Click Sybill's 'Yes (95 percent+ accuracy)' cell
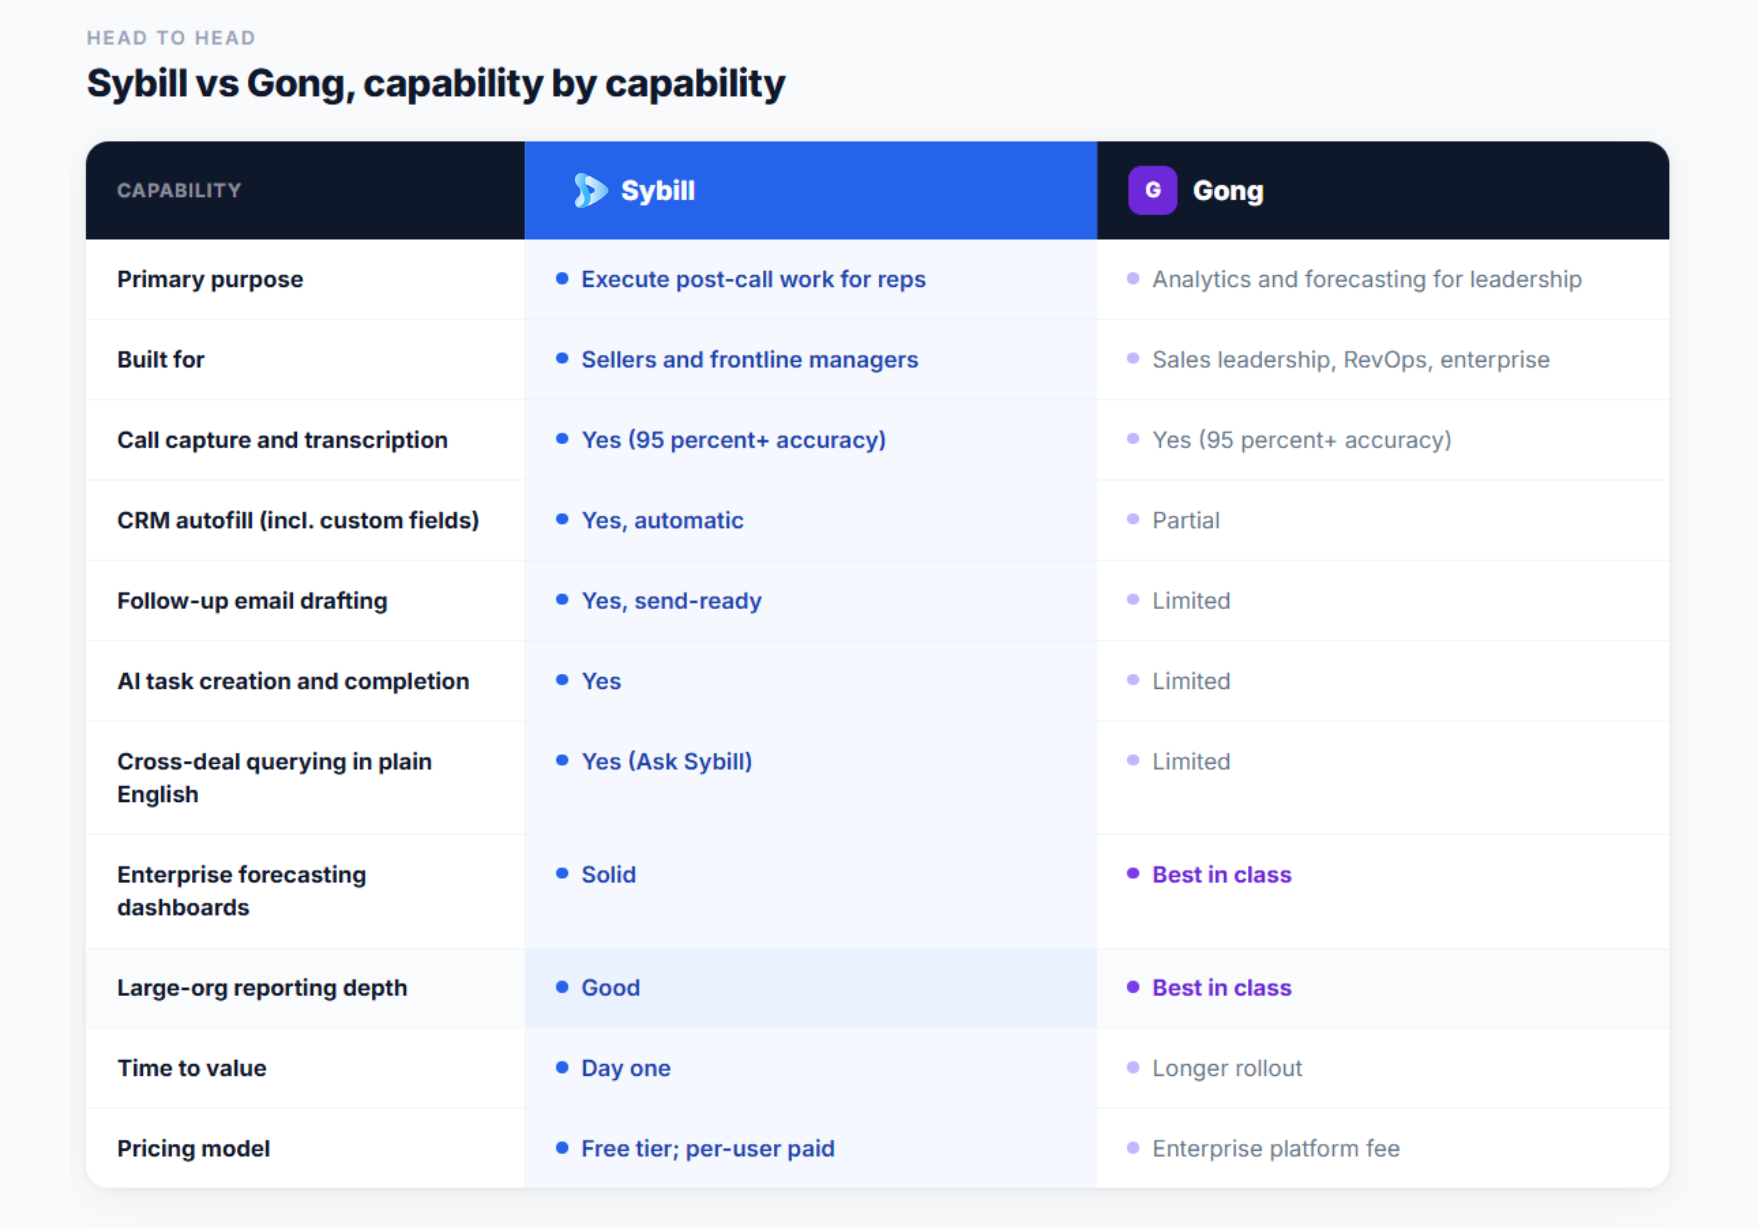 pyautogui.click(x=733, y=440)
